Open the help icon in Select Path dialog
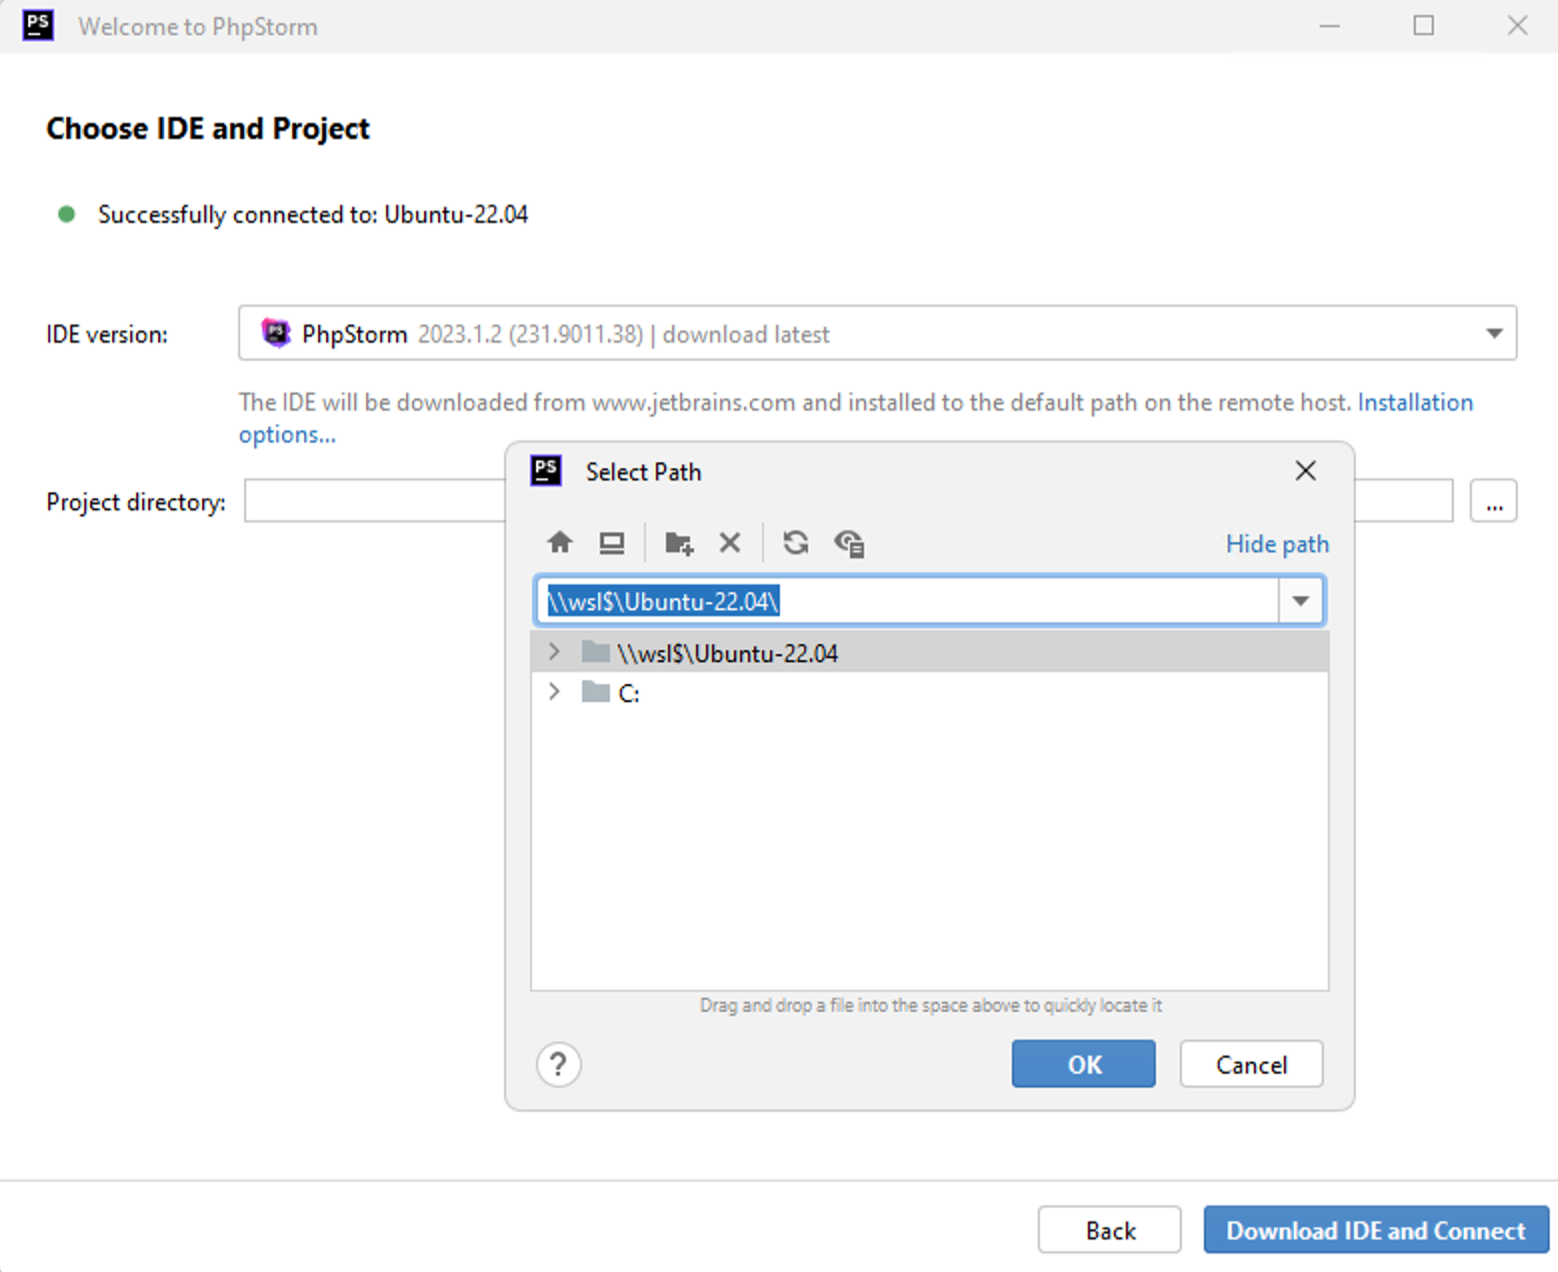The height and width of the screenshot is (1272, 1558). [x=558, y=1064]
